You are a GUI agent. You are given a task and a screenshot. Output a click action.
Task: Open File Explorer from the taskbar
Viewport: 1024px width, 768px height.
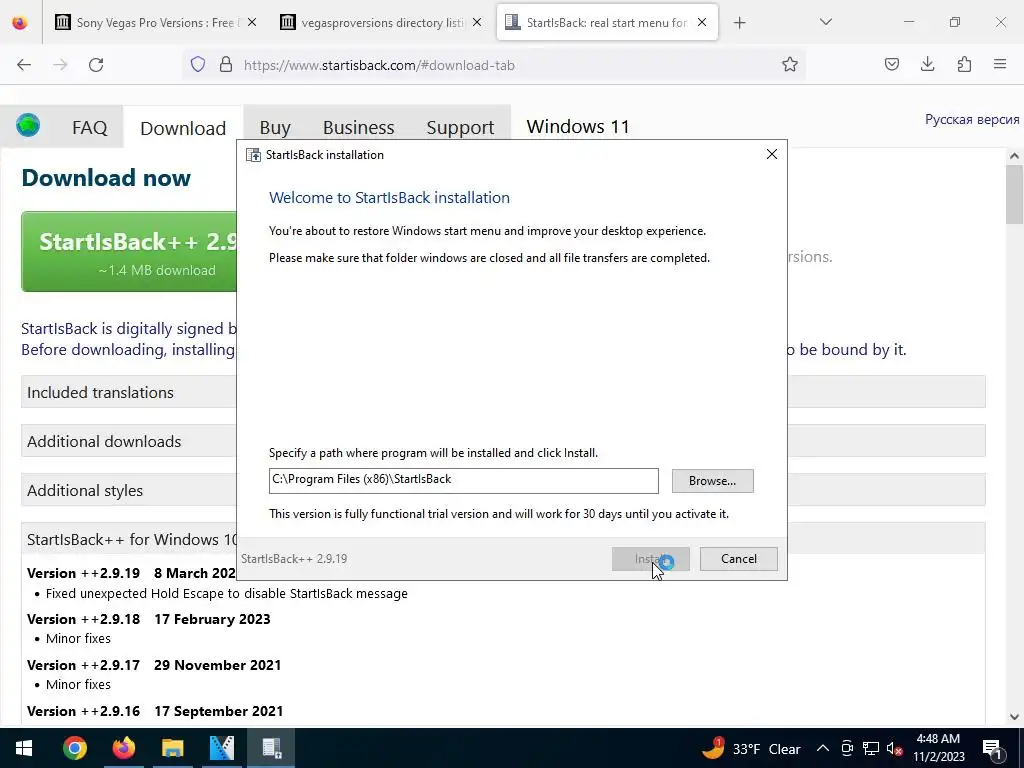pyautogui.click(x=173, y=748)
